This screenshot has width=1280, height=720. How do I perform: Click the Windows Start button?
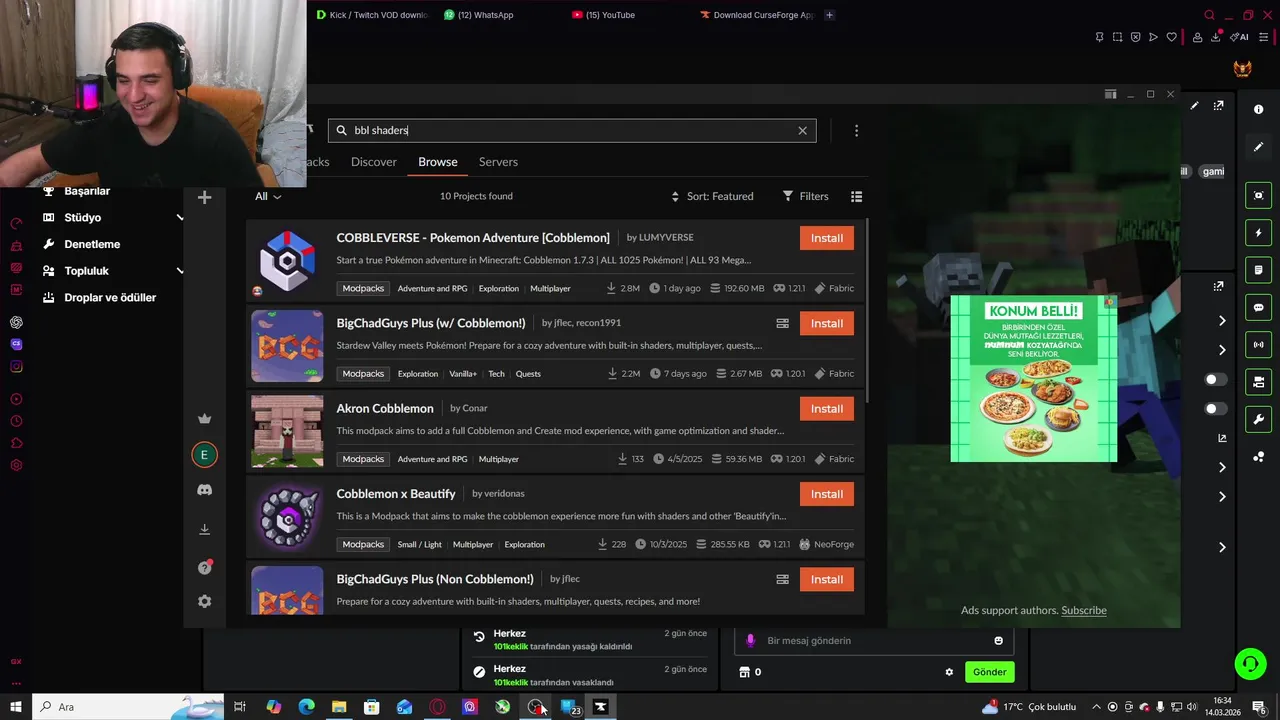[x=16, y=707]
